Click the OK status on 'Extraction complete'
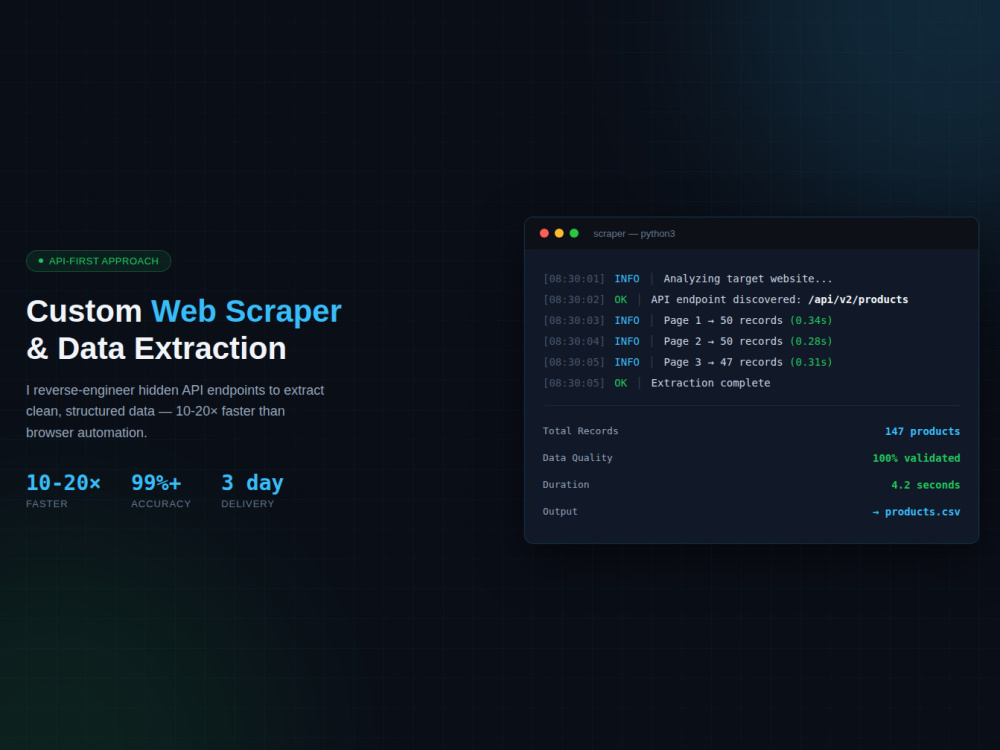Screen dimensions: 1000x750 [x=621, y=383]
